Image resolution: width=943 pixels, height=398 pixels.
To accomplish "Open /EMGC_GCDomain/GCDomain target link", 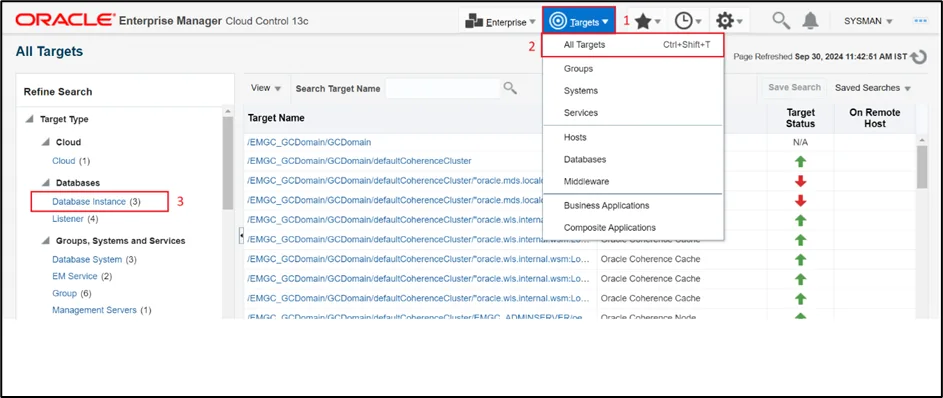I will click(309, 142).
